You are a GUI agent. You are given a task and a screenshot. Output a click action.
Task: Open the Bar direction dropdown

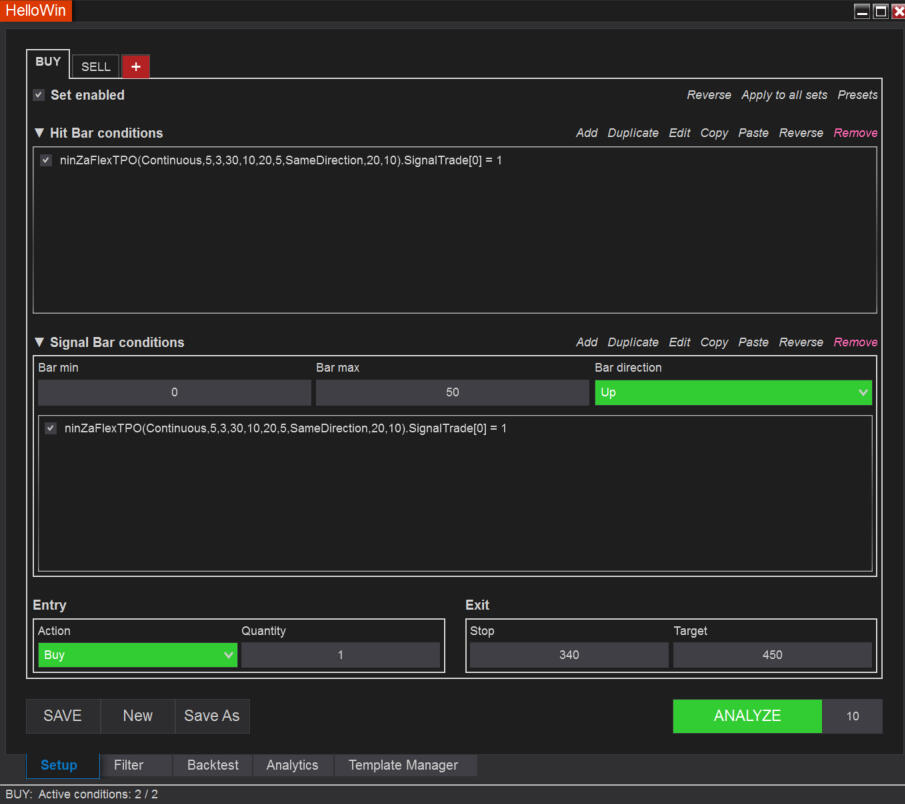pos(733,393)
